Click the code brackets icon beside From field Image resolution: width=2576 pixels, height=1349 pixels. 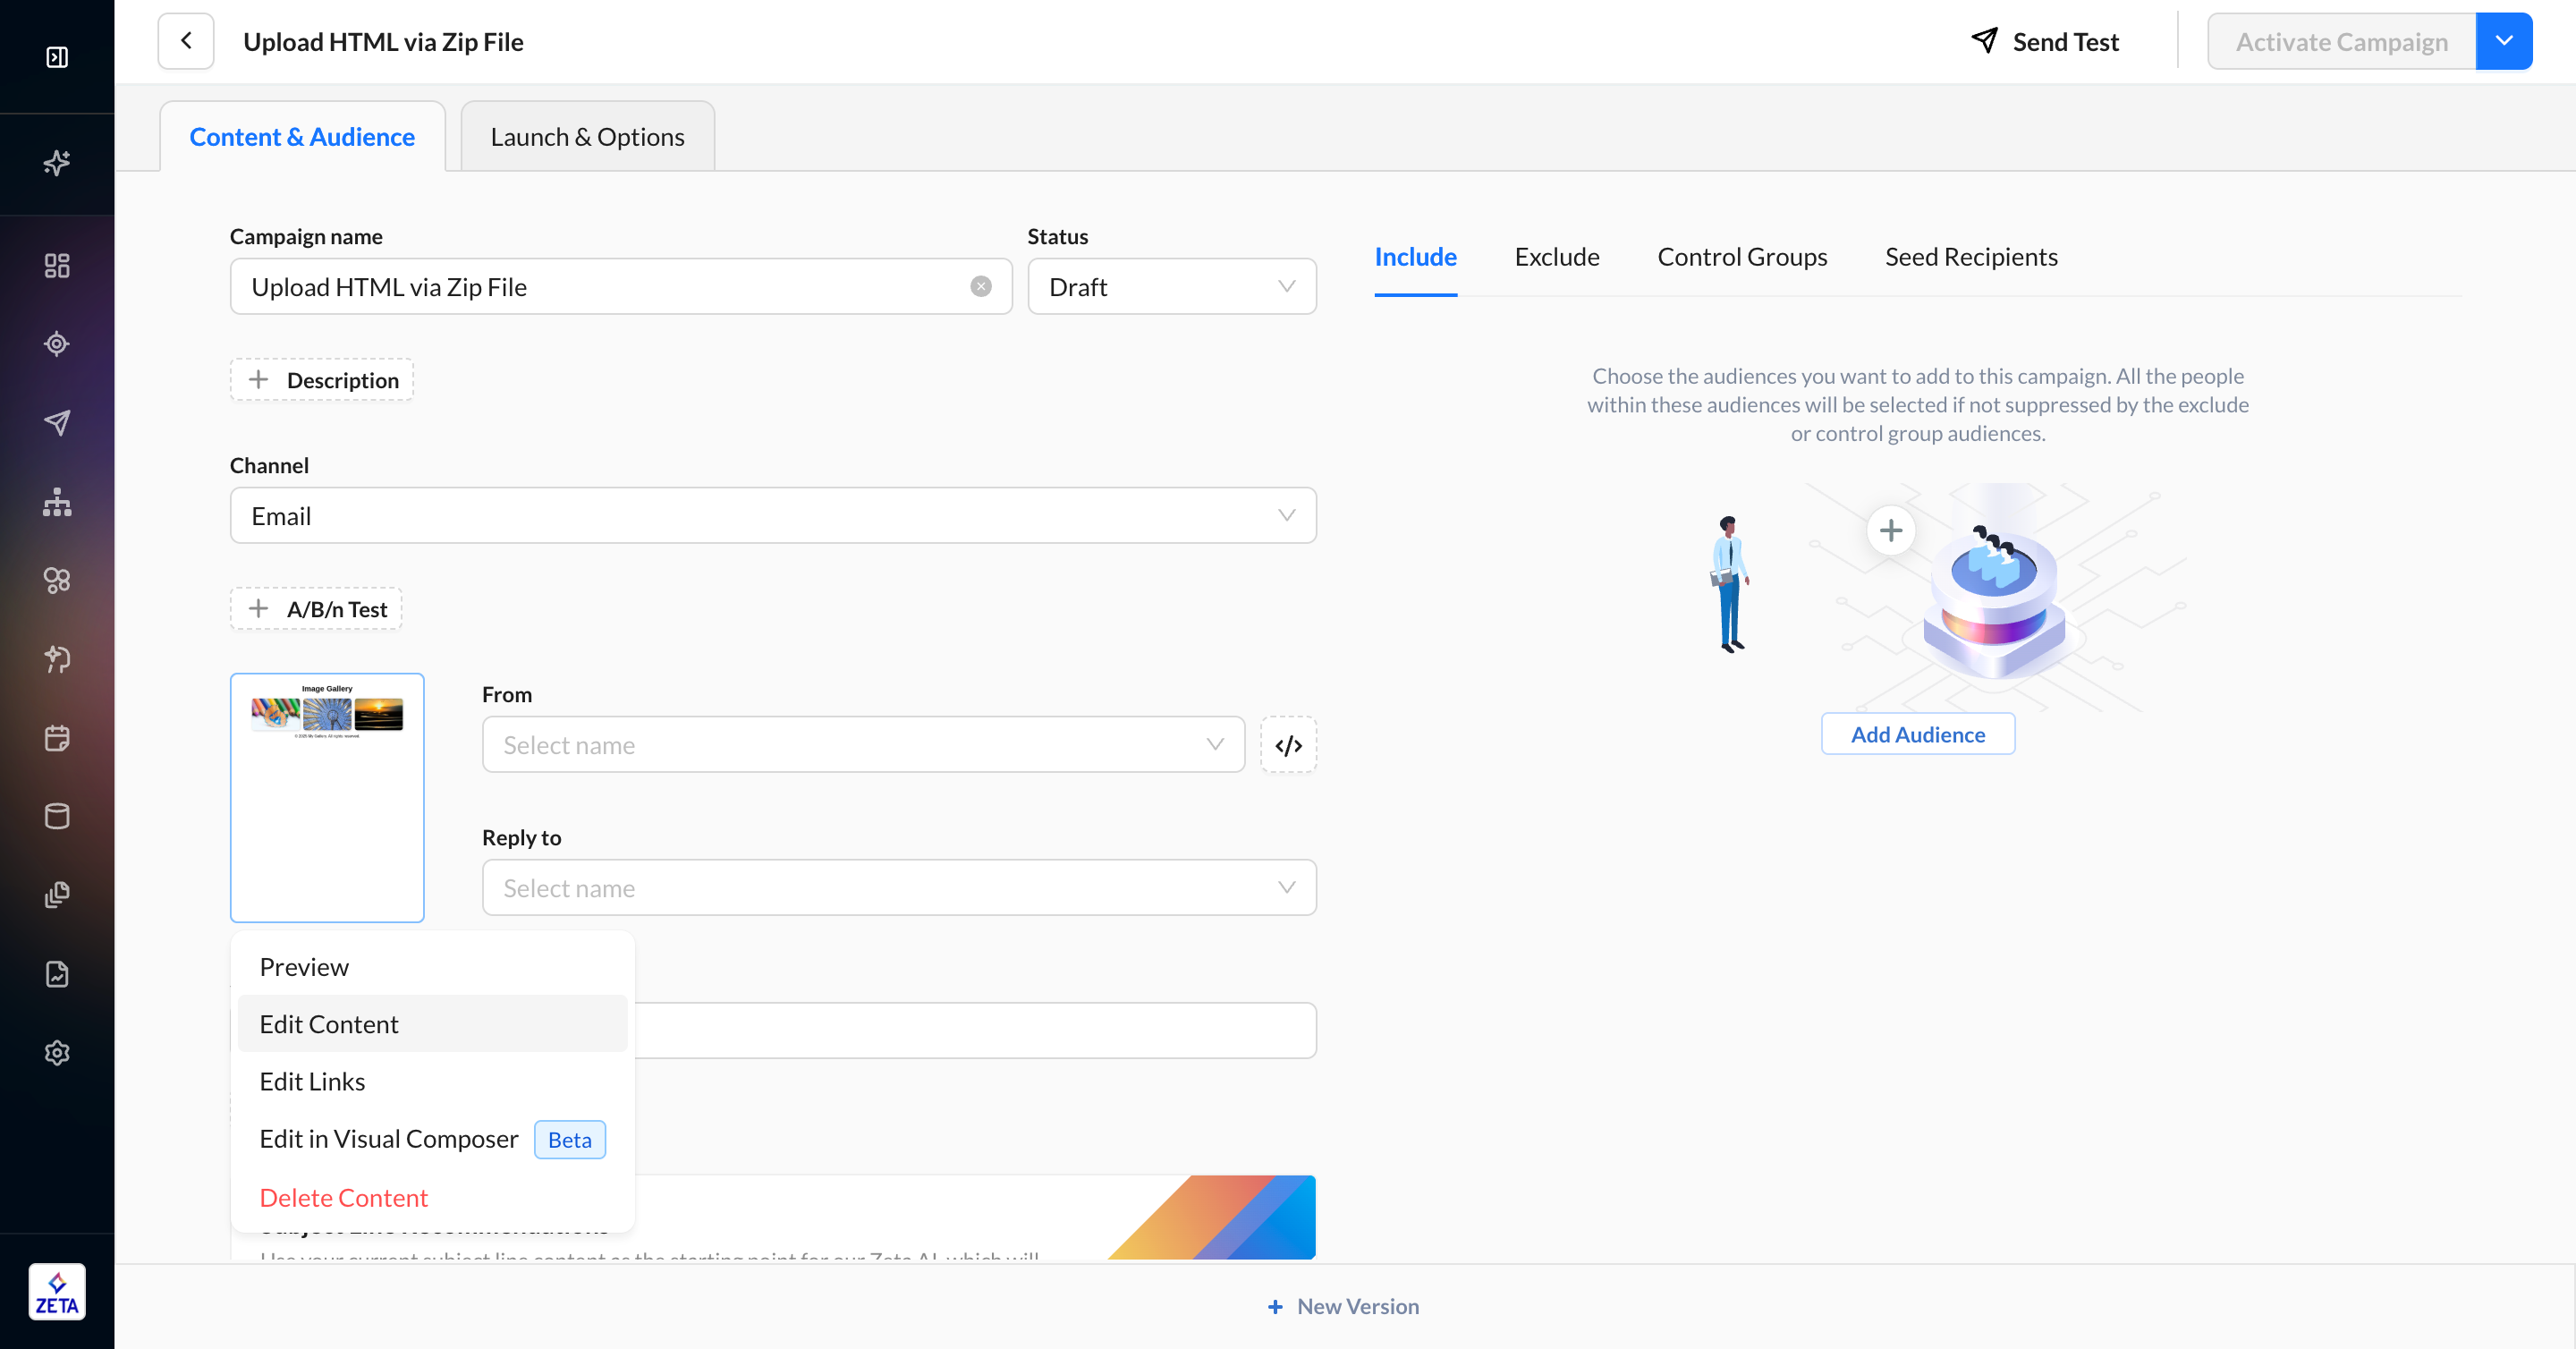1288,745
